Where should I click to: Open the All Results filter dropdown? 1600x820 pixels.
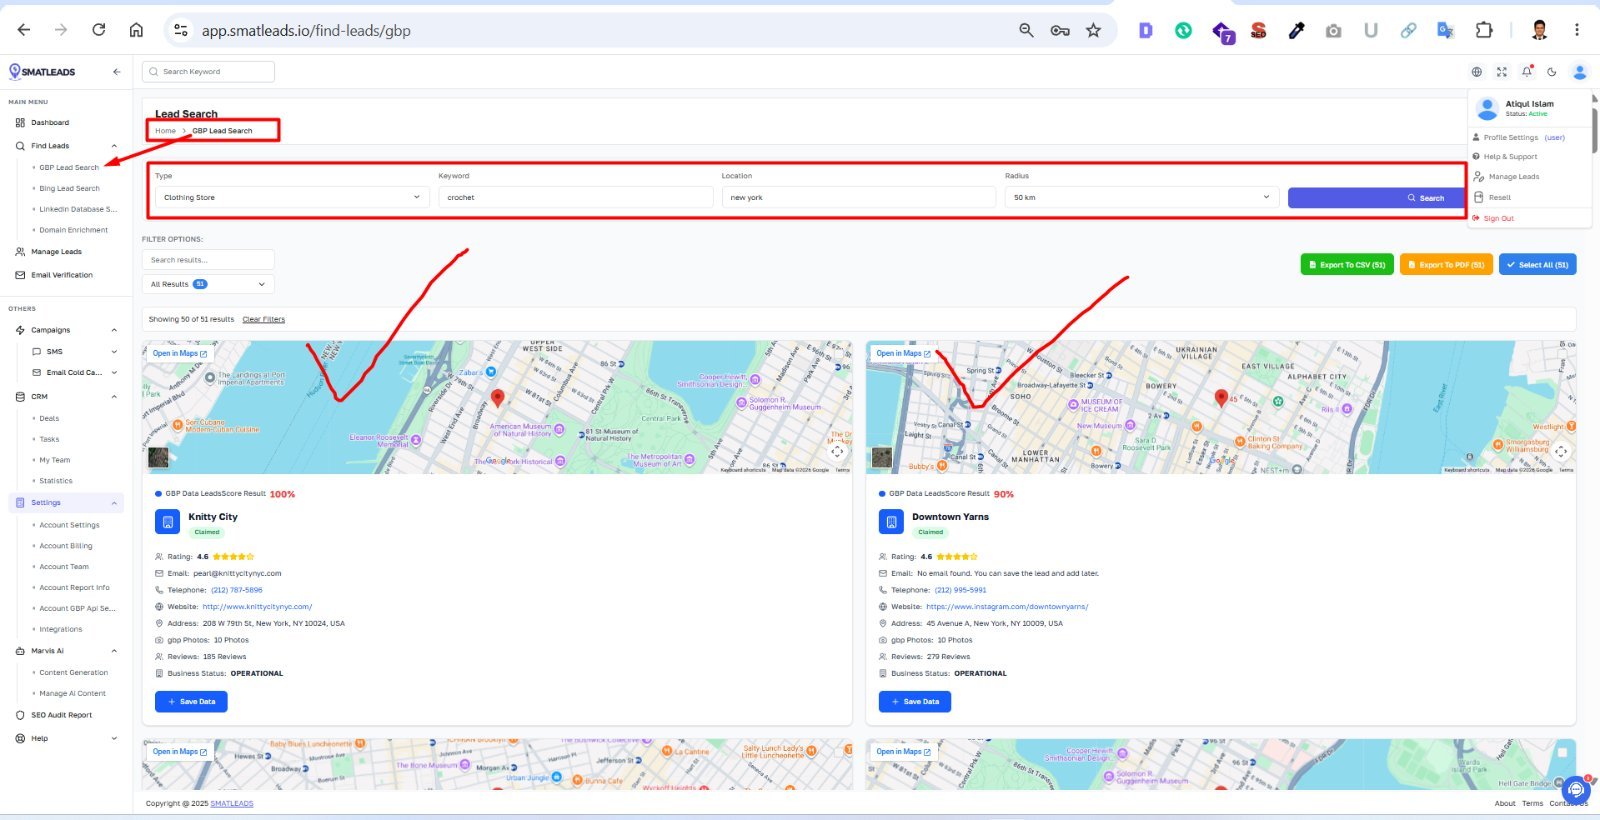click(x=208, y=284)
